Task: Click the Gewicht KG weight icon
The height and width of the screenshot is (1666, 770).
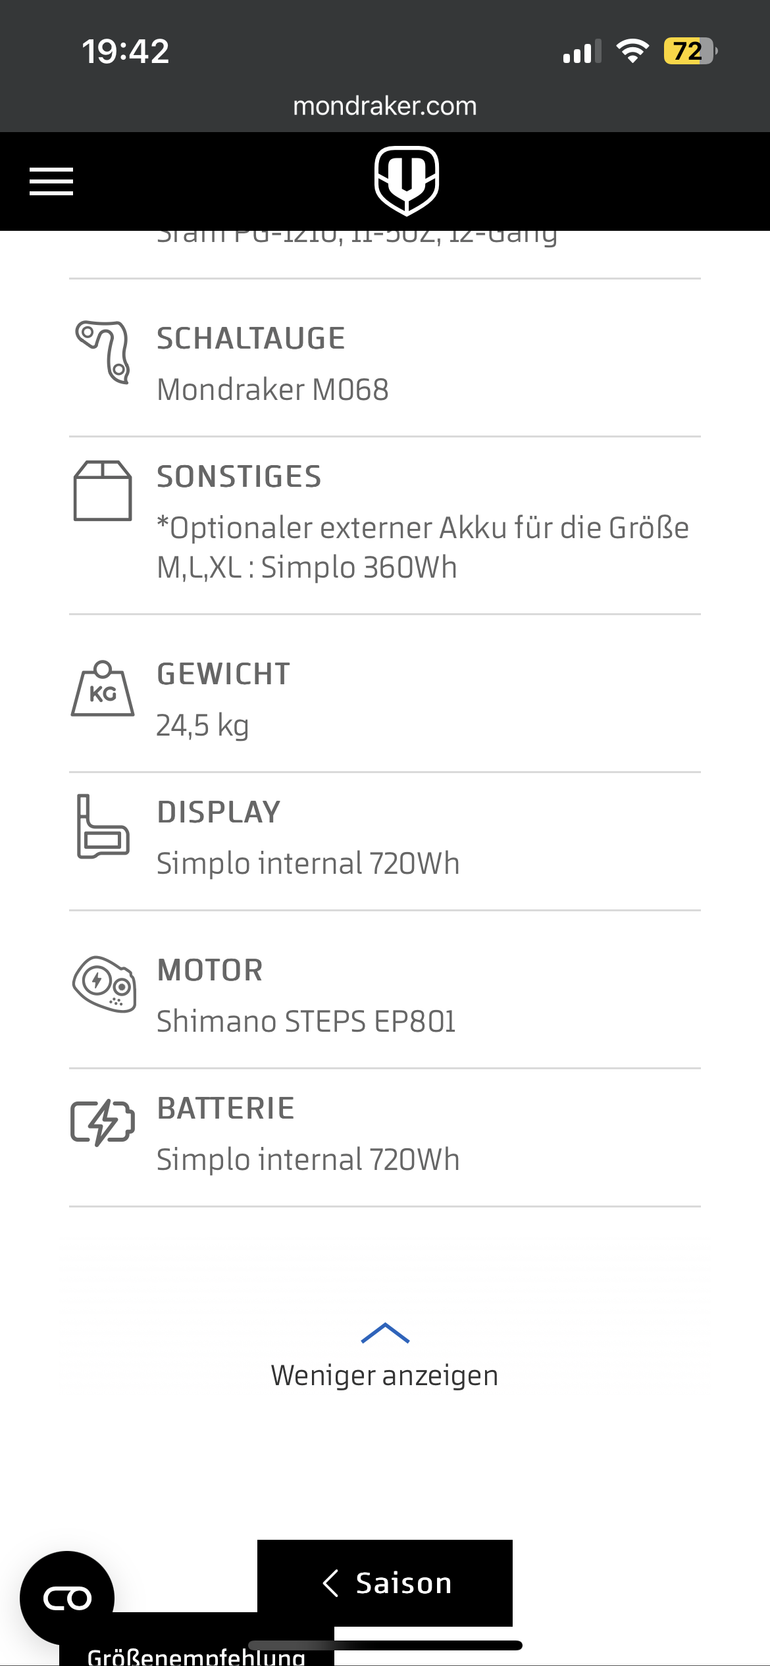Action: 103,688
